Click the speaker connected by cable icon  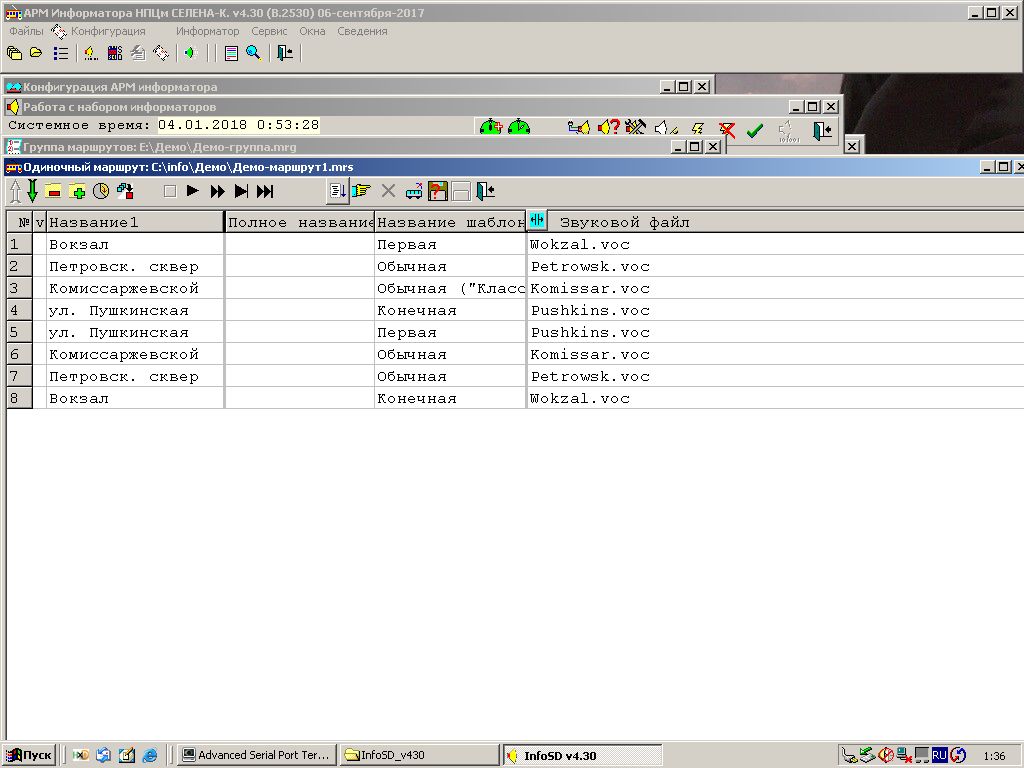(x=579, y=127)
